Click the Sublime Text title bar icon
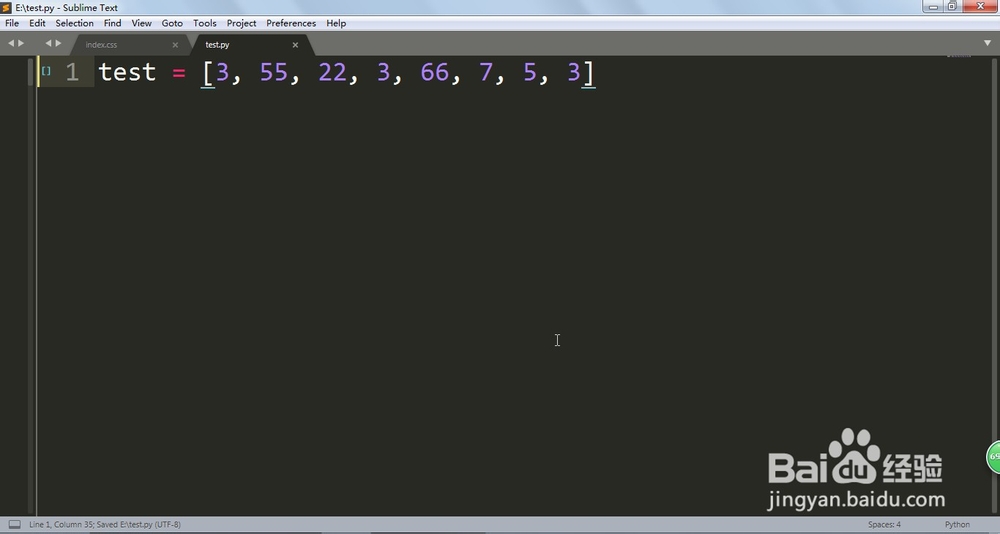Viewport: 1000px width, 534px height. click(7, 8)
